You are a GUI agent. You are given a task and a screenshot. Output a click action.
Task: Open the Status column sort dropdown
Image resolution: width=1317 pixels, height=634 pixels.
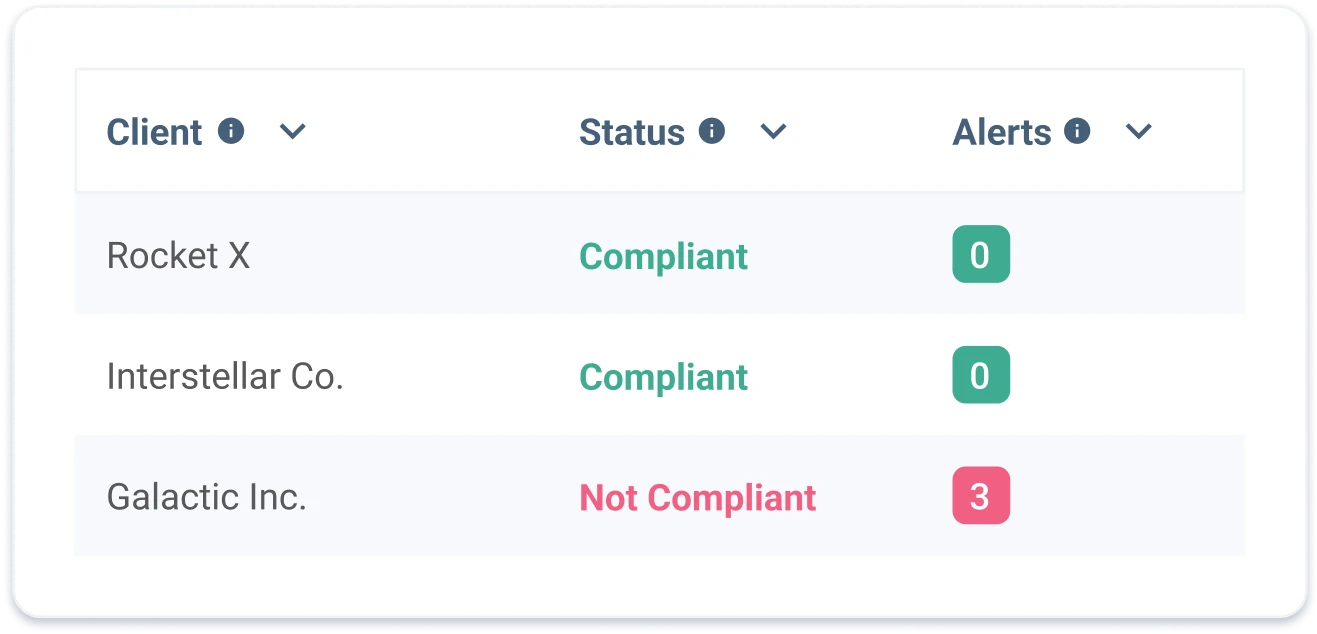click(x=774, y=131)
